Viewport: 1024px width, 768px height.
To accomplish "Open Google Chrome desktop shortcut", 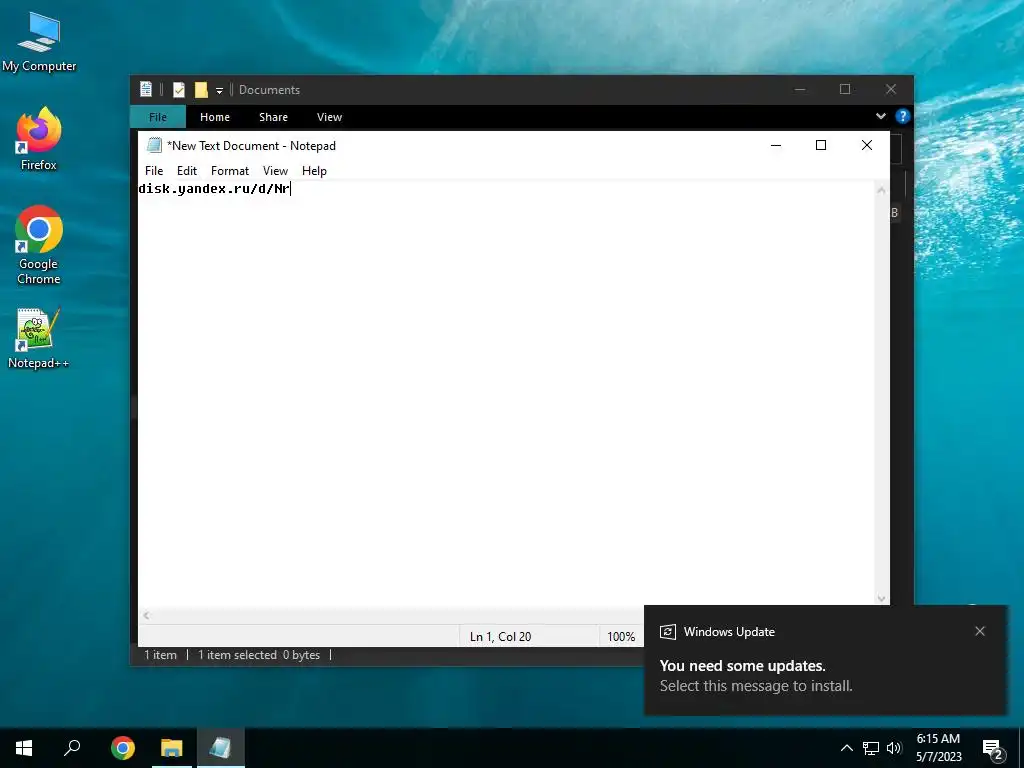I will pos(39,245).
